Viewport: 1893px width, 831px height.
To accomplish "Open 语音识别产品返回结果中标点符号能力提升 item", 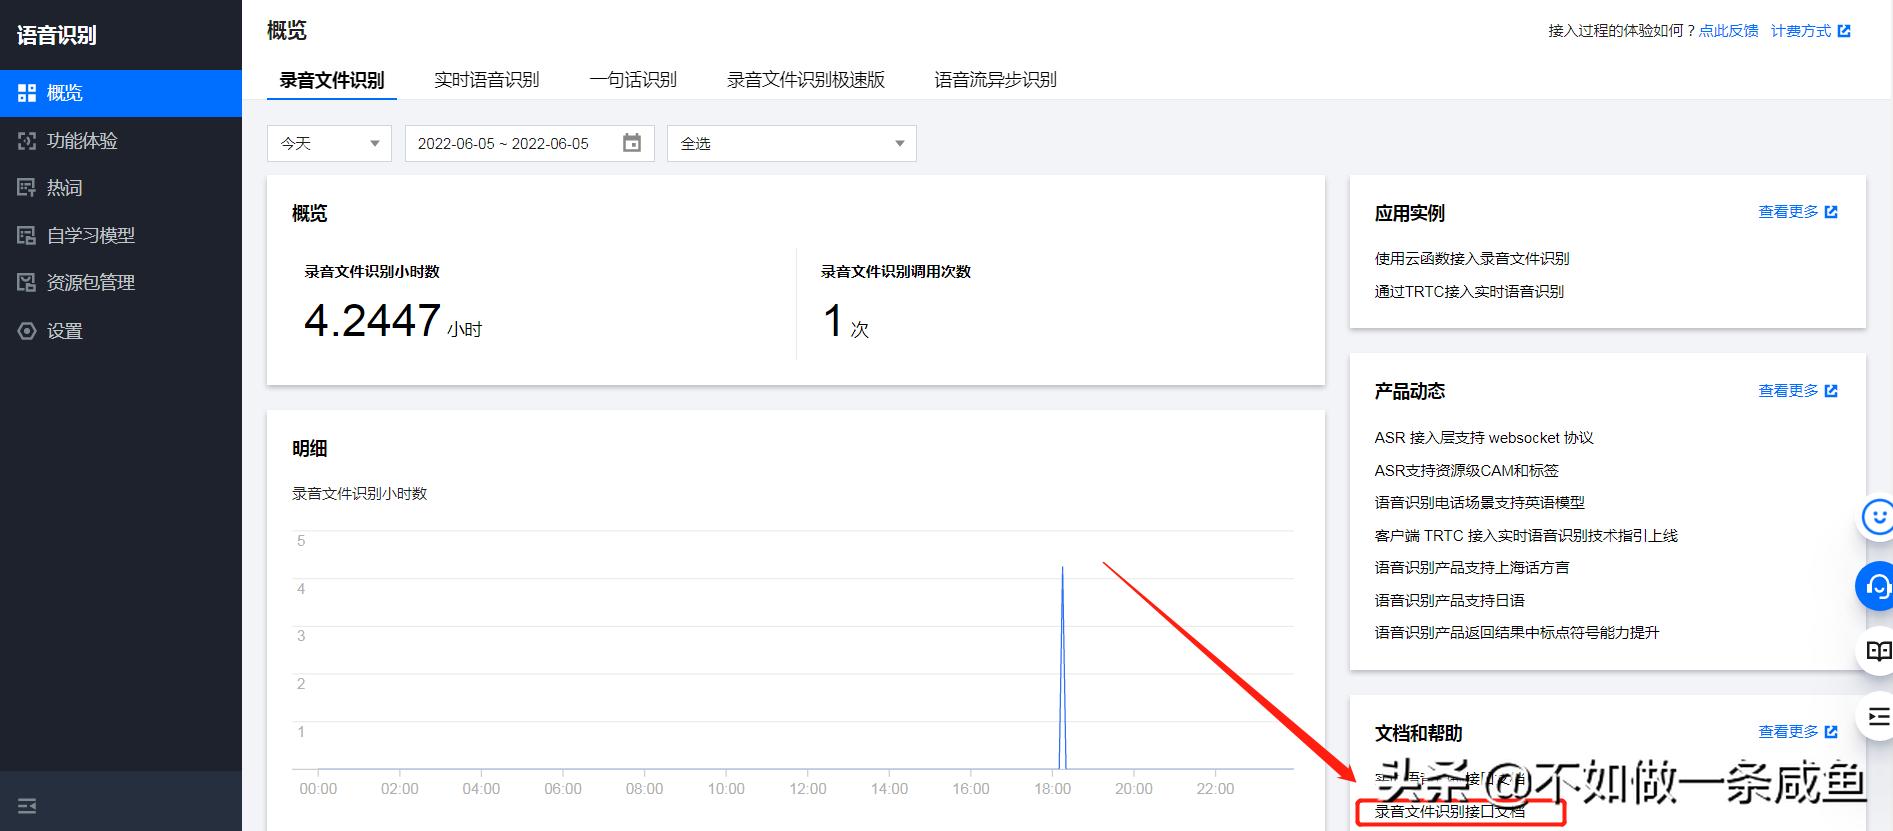I will click(x=1517, y=632).
